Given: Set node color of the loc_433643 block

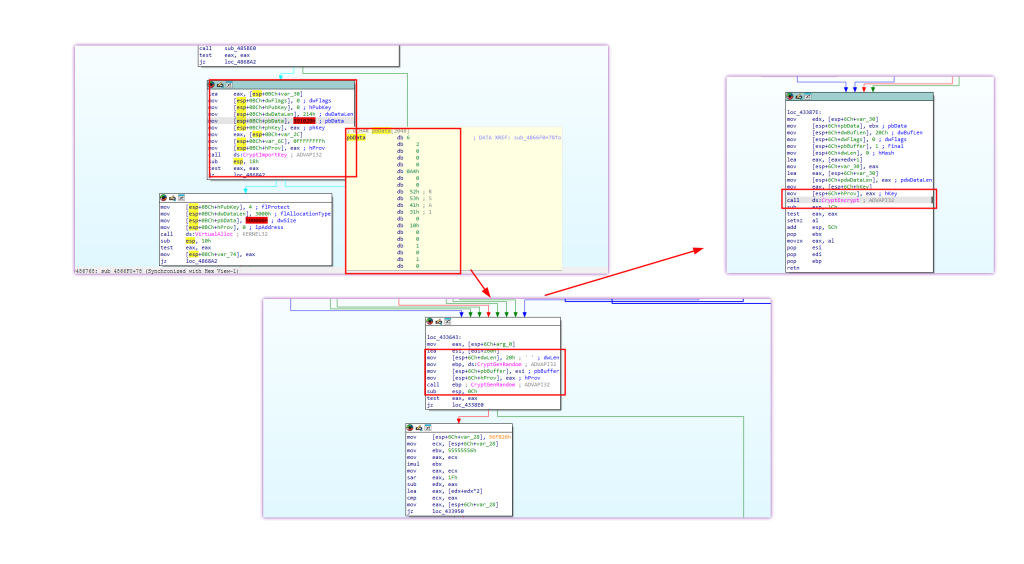Looking at the screenshot, I should (430, 322).
